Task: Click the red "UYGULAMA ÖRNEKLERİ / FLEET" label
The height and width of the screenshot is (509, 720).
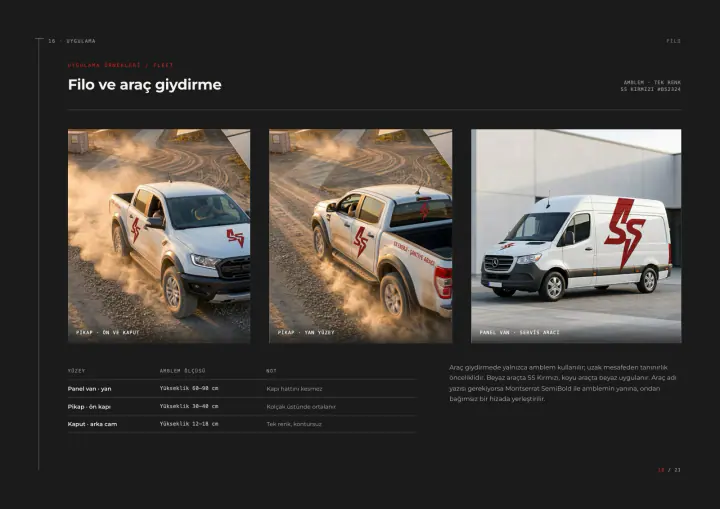Action: click(120, 65)
